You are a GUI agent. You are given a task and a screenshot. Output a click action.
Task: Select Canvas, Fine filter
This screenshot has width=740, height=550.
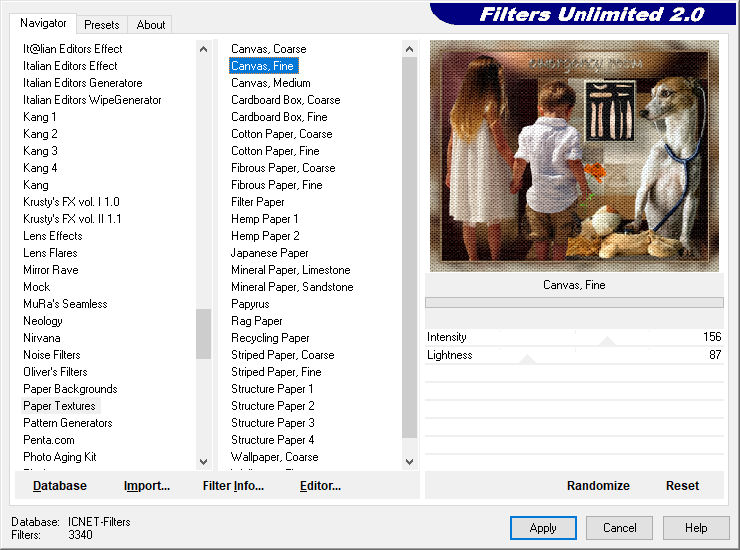click(263, 66)
